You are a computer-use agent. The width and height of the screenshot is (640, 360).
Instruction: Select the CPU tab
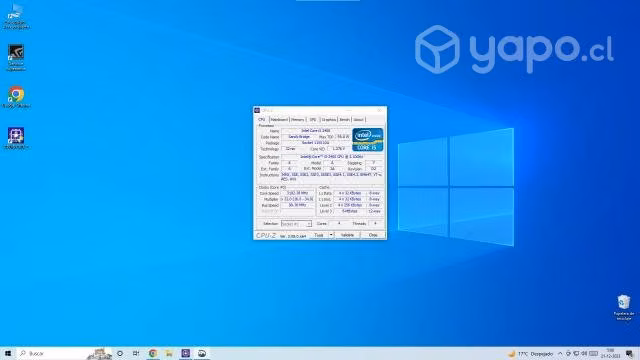[262, 120]
